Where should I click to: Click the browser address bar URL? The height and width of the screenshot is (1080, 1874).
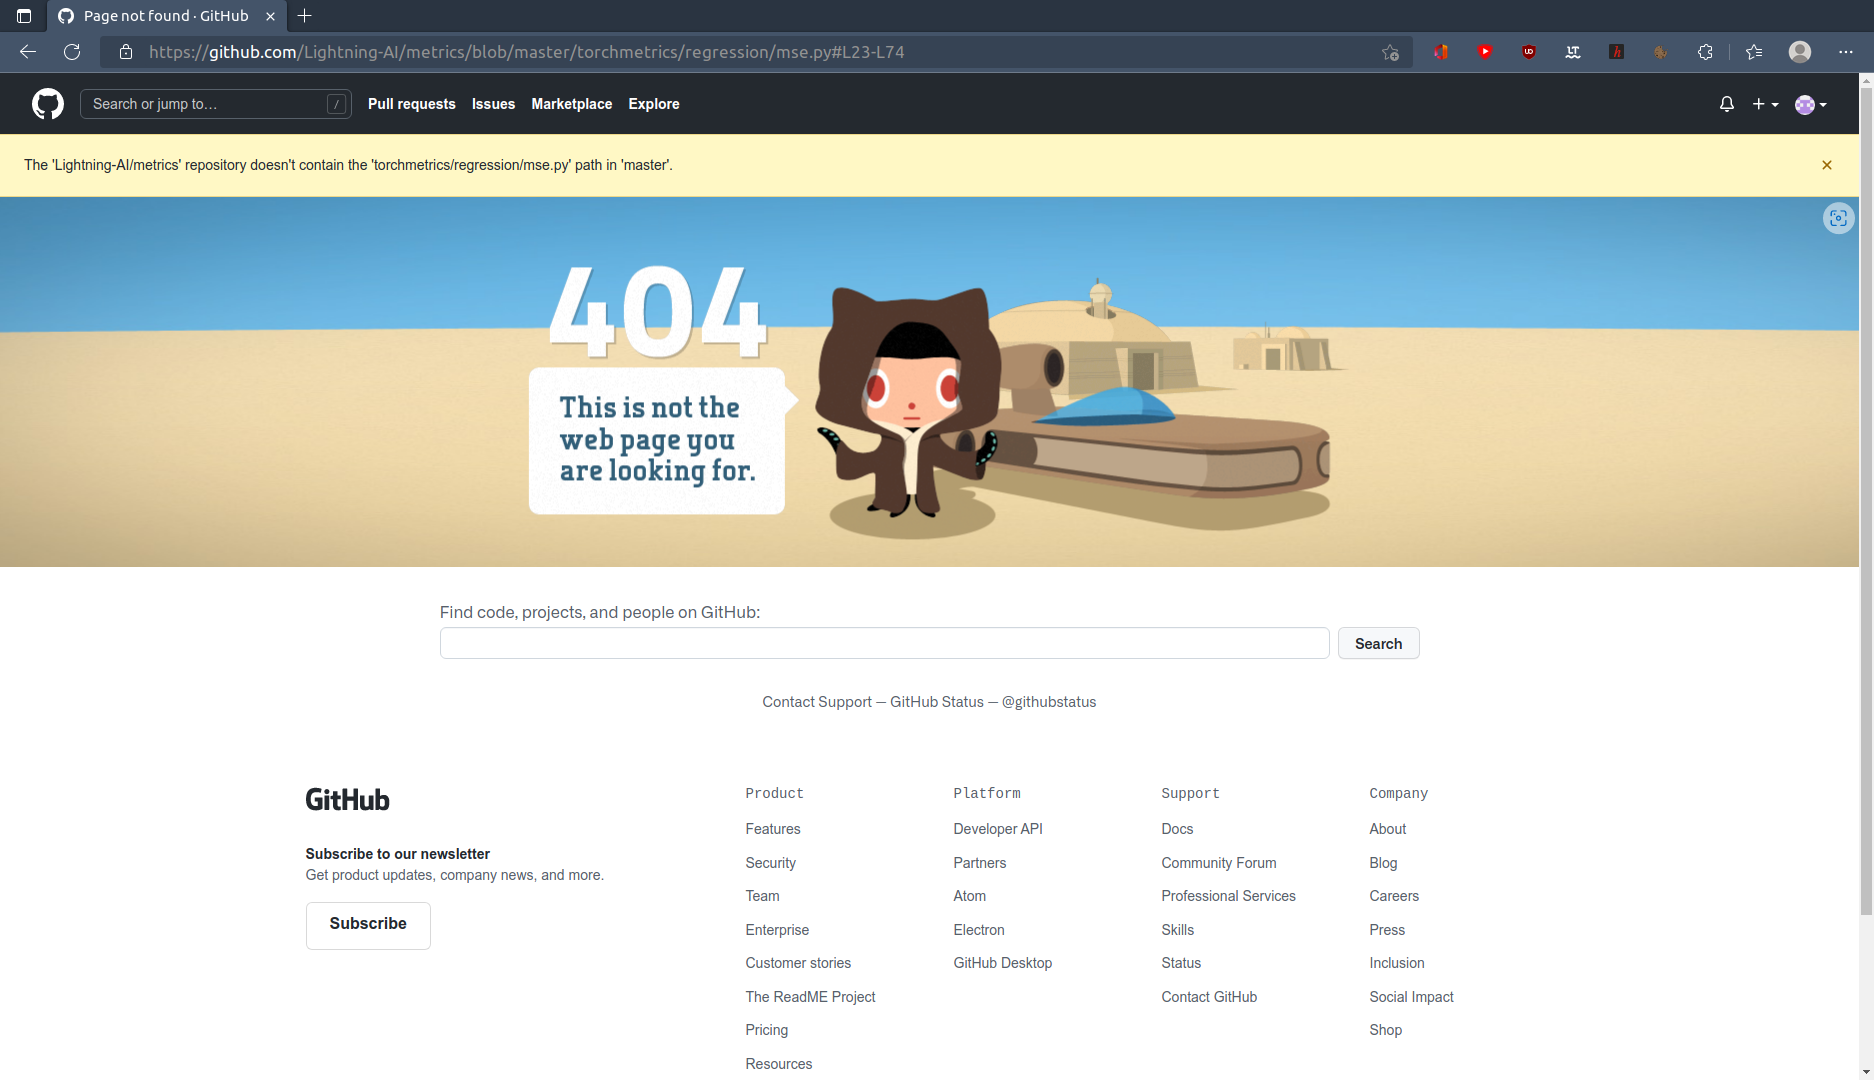point(527,52)
